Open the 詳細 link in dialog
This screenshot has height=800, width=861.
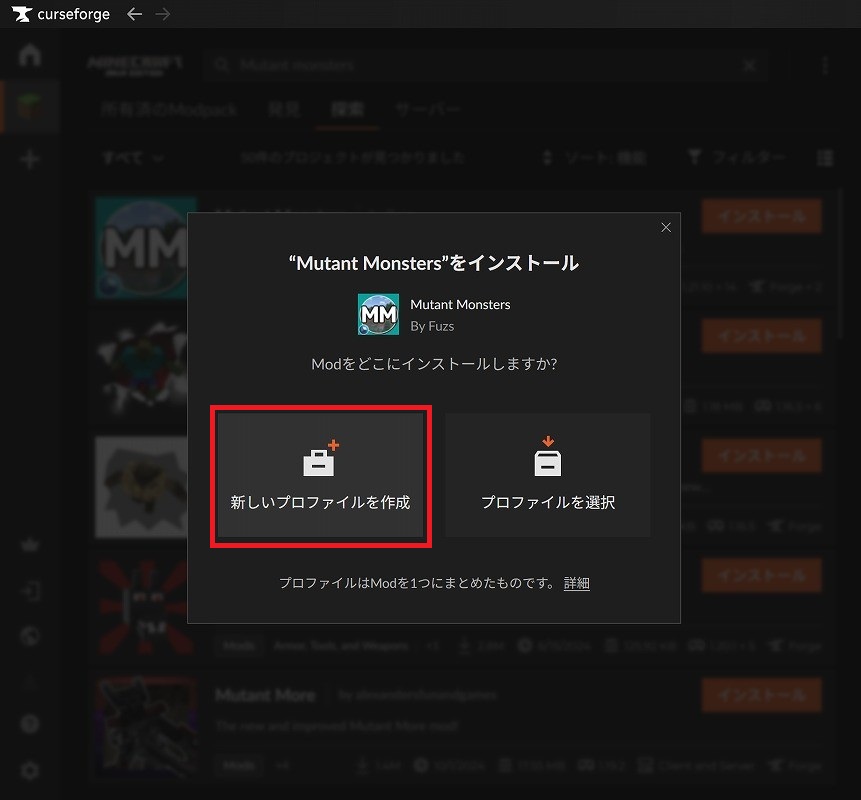click(577, 583)
